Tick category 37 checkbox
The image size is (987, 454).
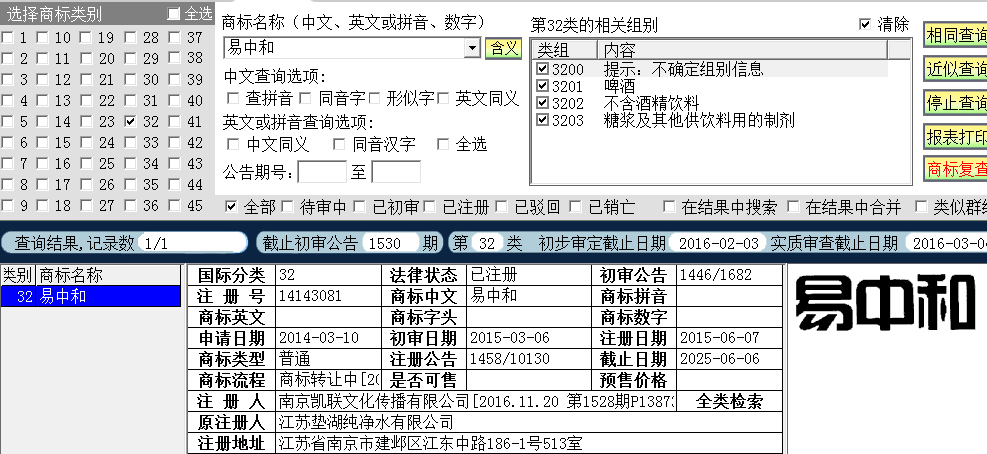pos(174,38)
